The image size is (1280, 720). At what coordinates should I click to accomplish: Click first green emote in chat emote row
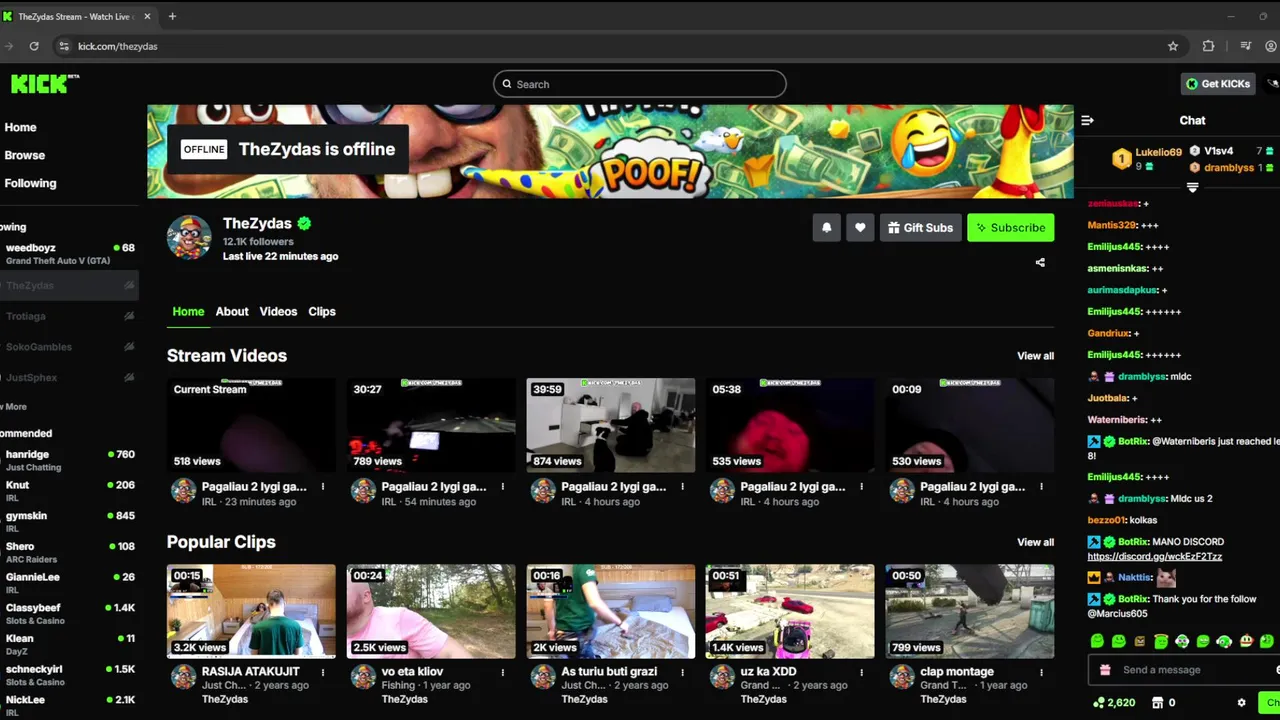1097,641
